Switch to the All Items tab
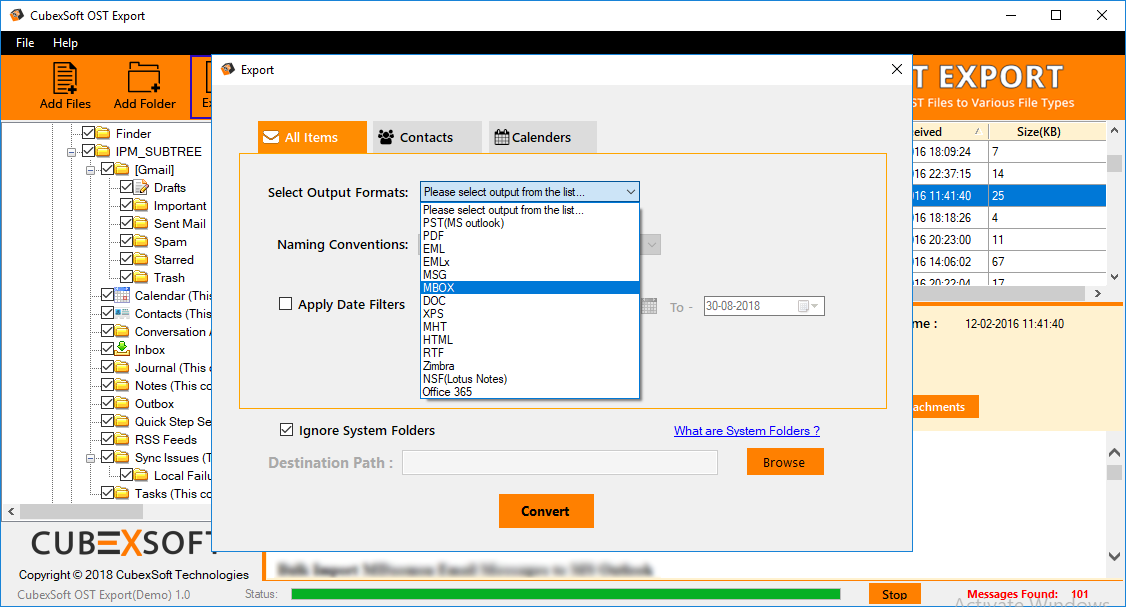Screen dimensions: 1126x607 click(312, 136)
